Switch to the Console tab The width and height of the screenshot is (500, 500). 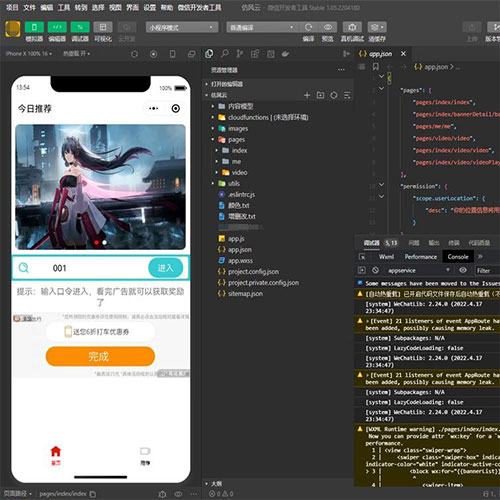pyautogui.click(x=458, y=257)
